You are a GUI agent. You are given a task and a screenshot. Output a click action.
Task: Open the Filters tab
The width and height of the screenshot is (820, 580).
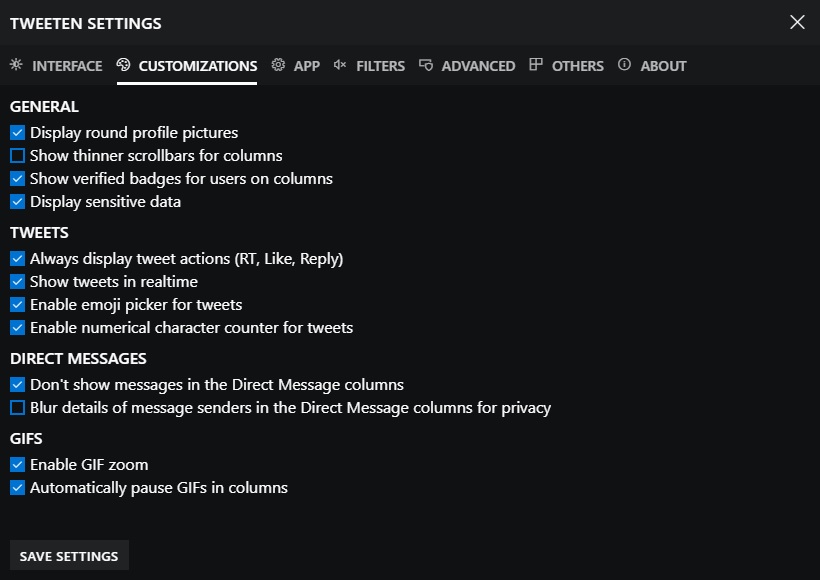click(380, 66)
